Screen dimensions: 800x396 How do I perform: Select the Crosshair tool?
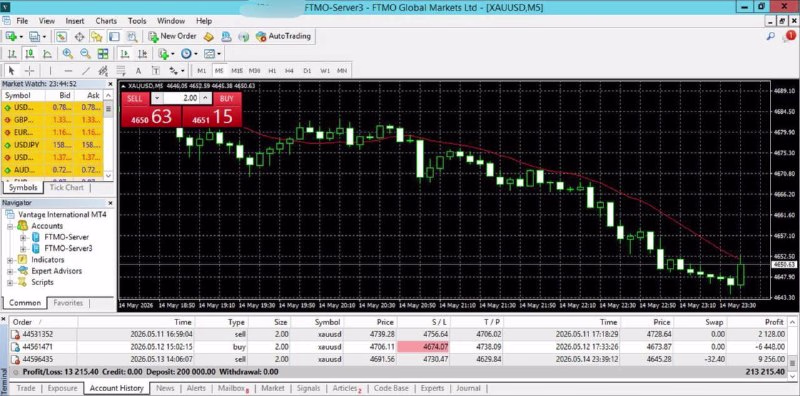click(x=30, y=70)
